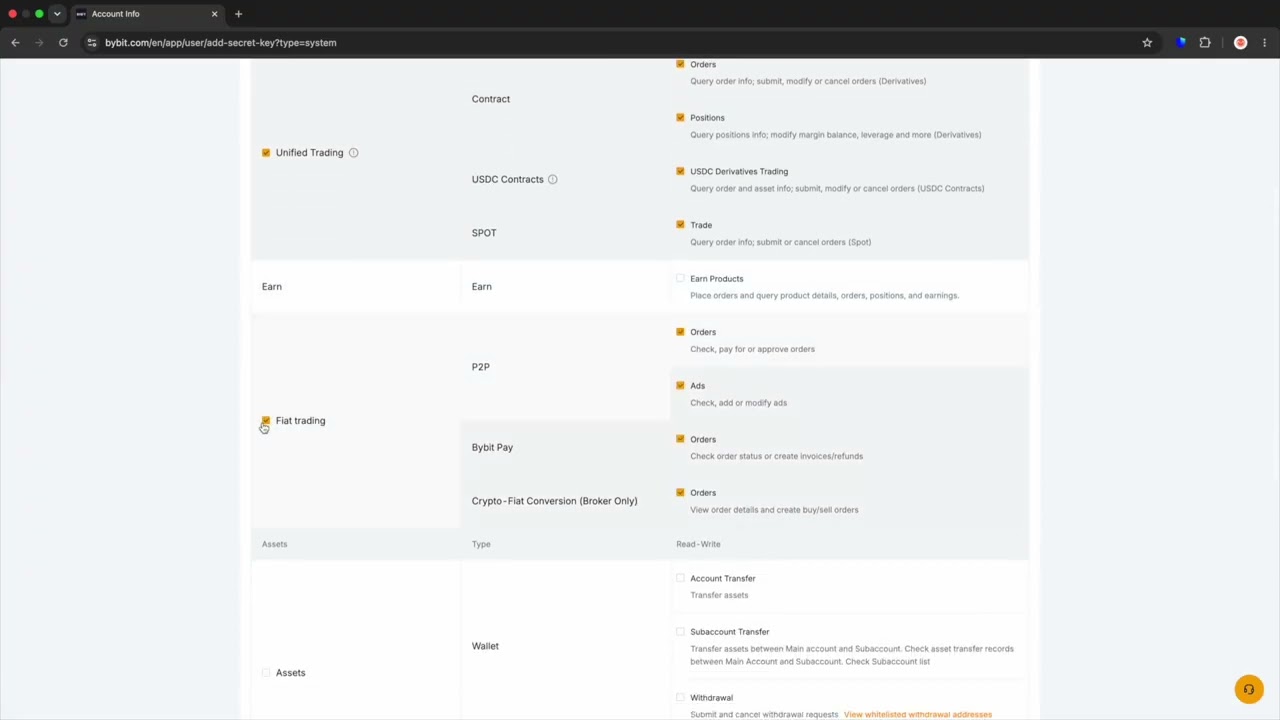Open the browser three-dot menu

click(1265, 43)
